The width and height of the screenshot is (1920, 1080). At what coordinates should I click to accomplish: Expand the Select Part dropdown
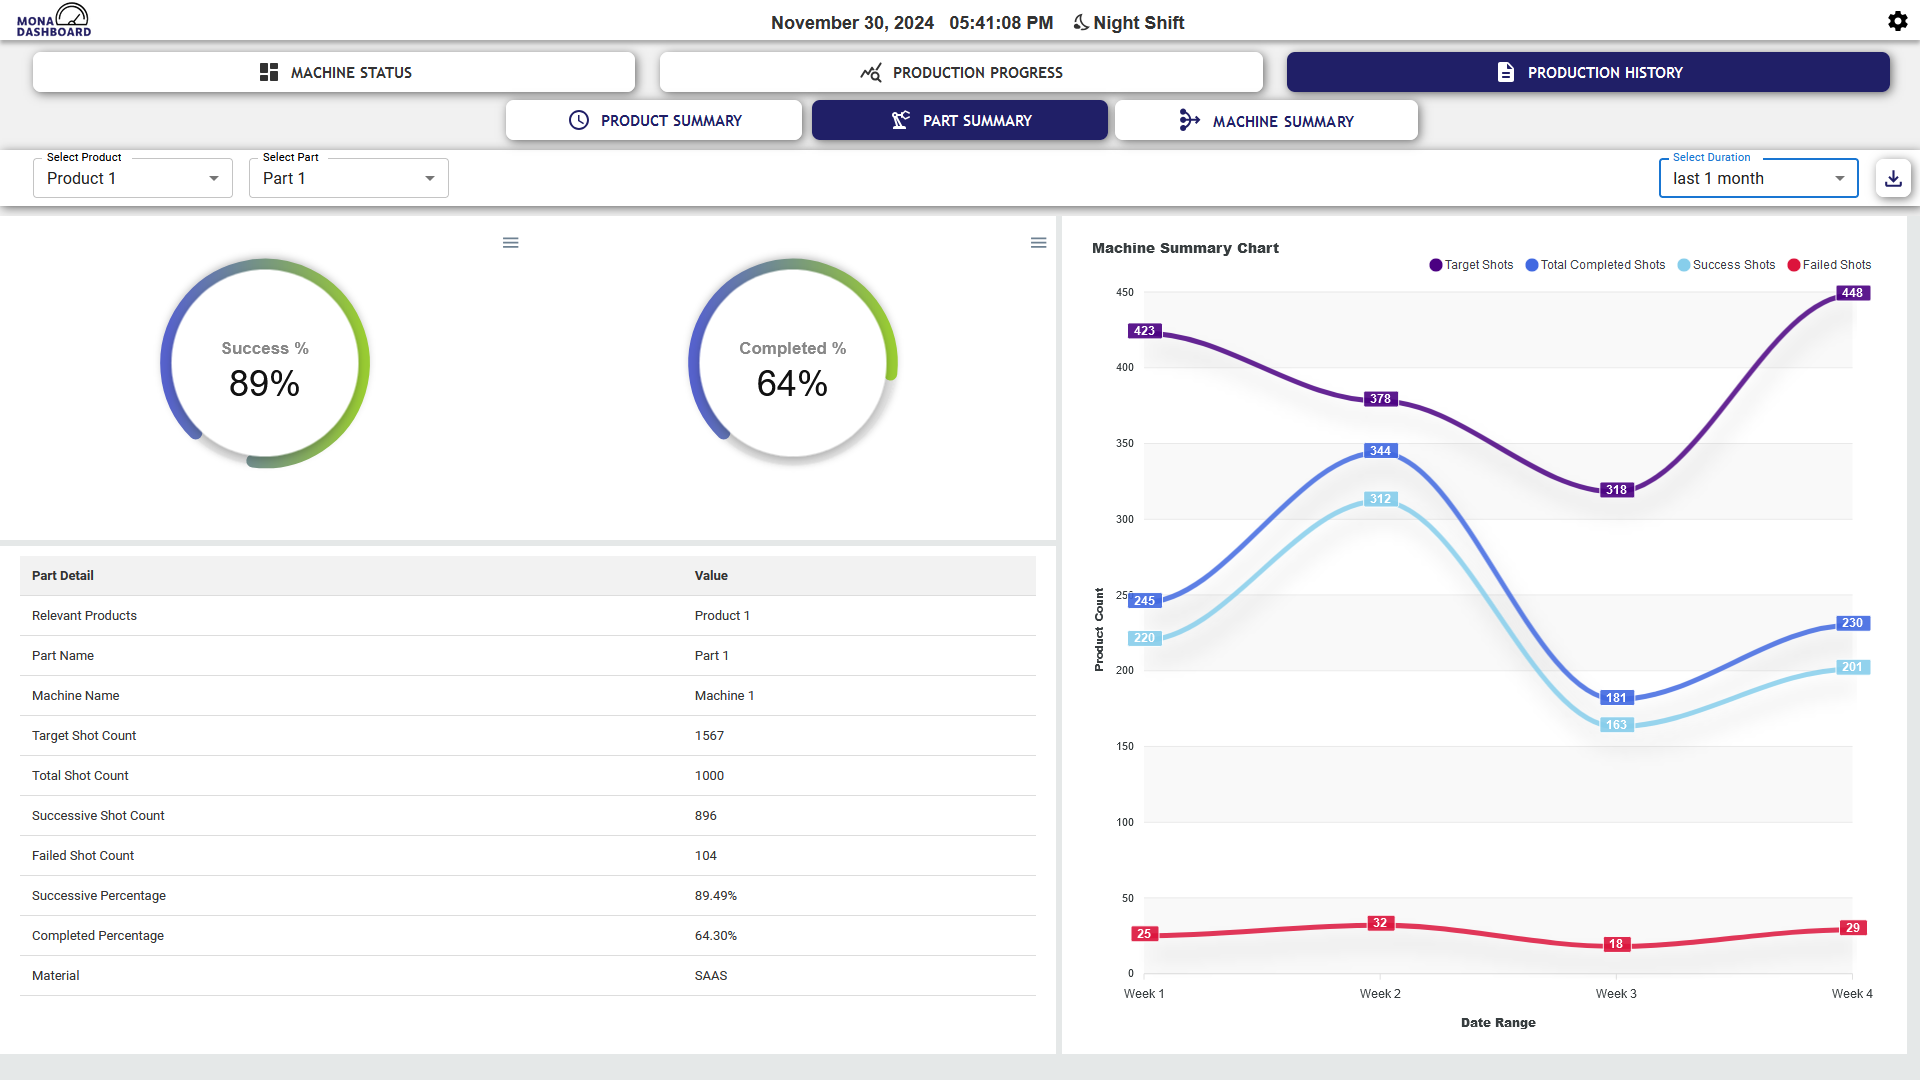[x=427, y=178]
